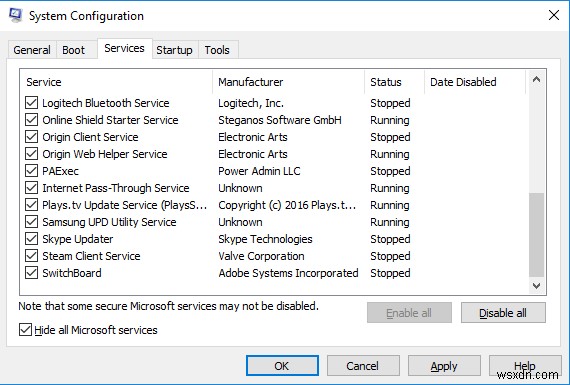Toggle Plays.tv Update Service checkbox
This screenshot has height=385, width=570.
[x=32, y=205]
